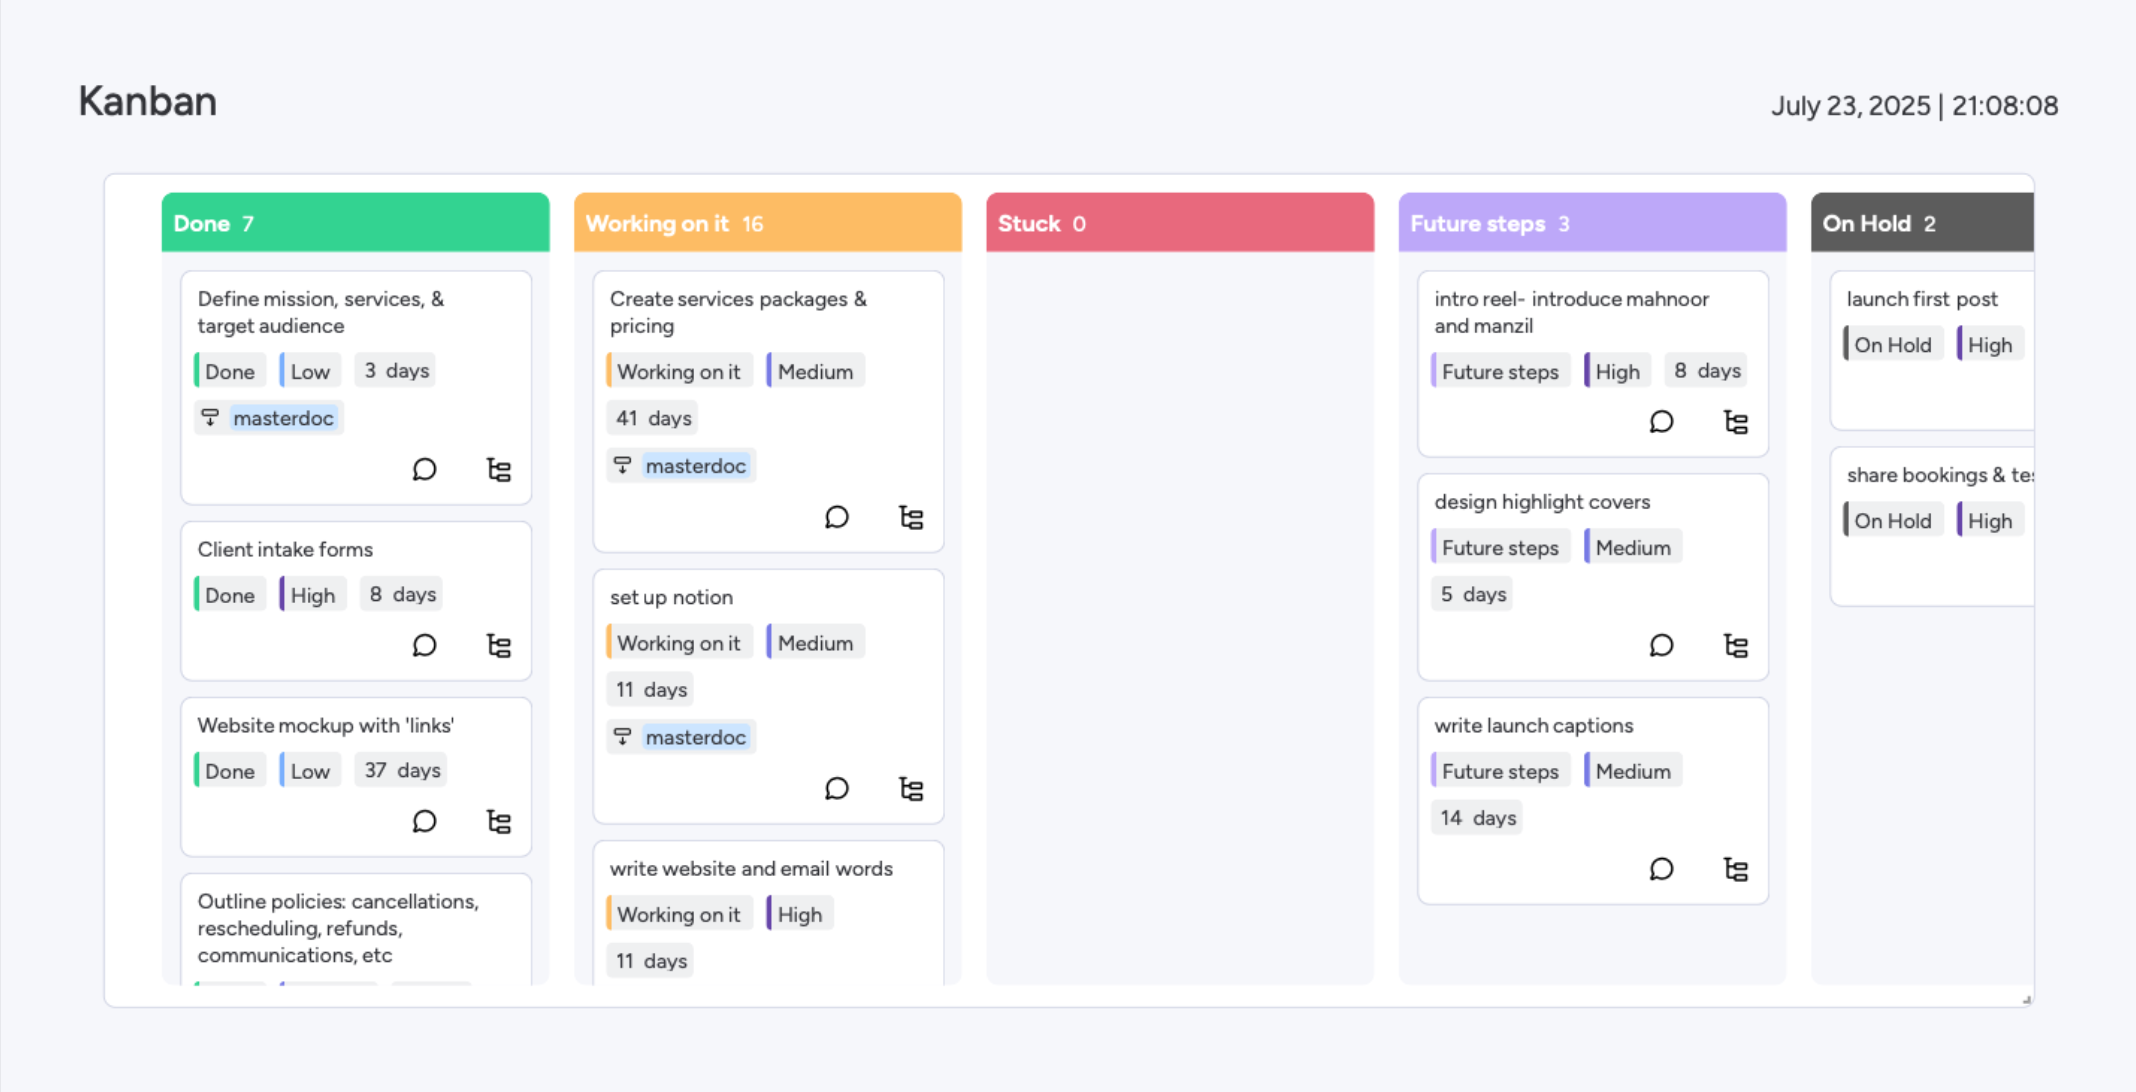The image size is (2136, 1092).
Task: Open comments on 'design highlight covers' card
Action: click(x=1661, y=645)
